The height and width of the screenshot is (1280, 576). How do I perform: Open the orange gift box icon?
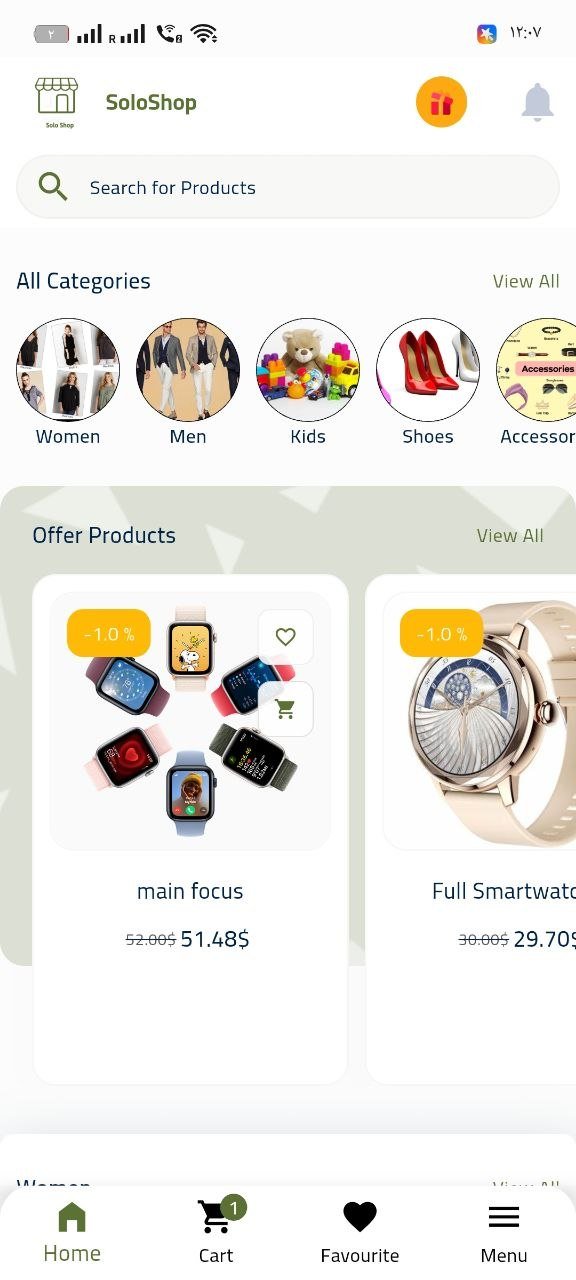441,102
